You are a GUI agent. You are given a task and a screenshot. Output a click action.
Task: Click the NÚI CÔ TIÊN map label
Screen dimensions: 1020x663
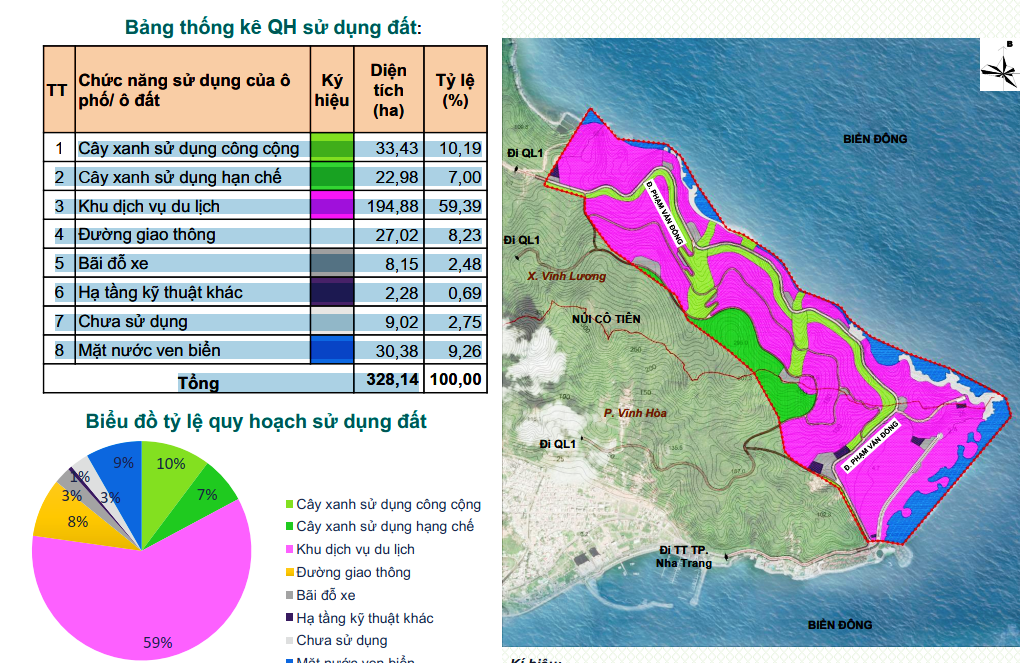tap(606, 319)
